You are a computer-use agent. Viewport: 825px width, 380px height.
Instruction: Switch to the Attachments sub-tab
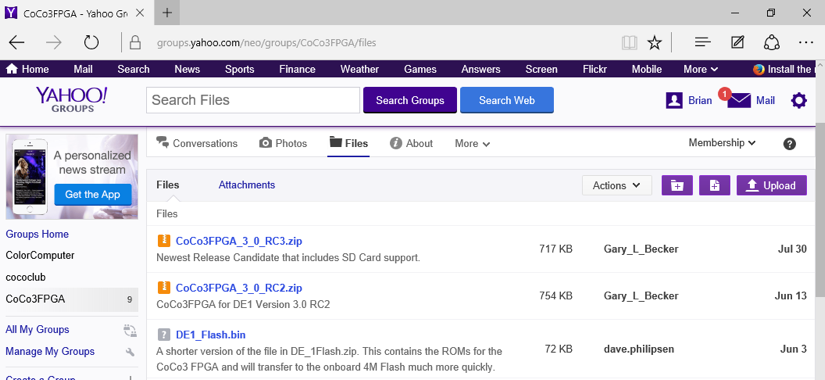247,185
